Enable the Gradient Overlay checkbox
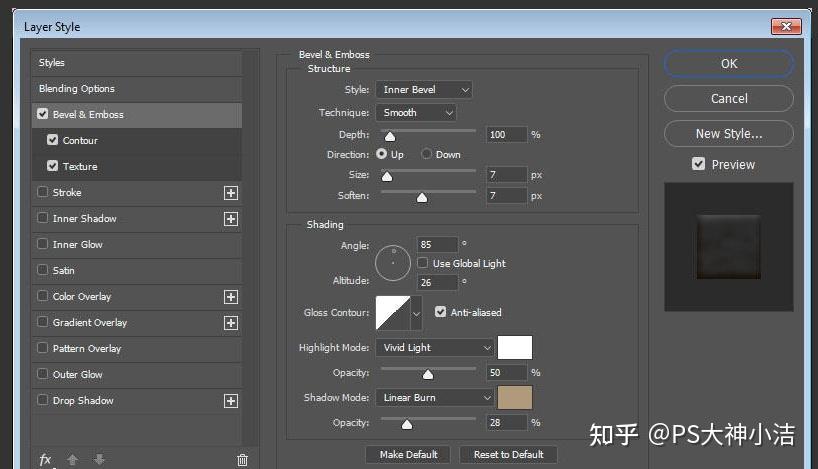Screen dimensions: 818x469 pyautogui.click(x=42, y=322)
